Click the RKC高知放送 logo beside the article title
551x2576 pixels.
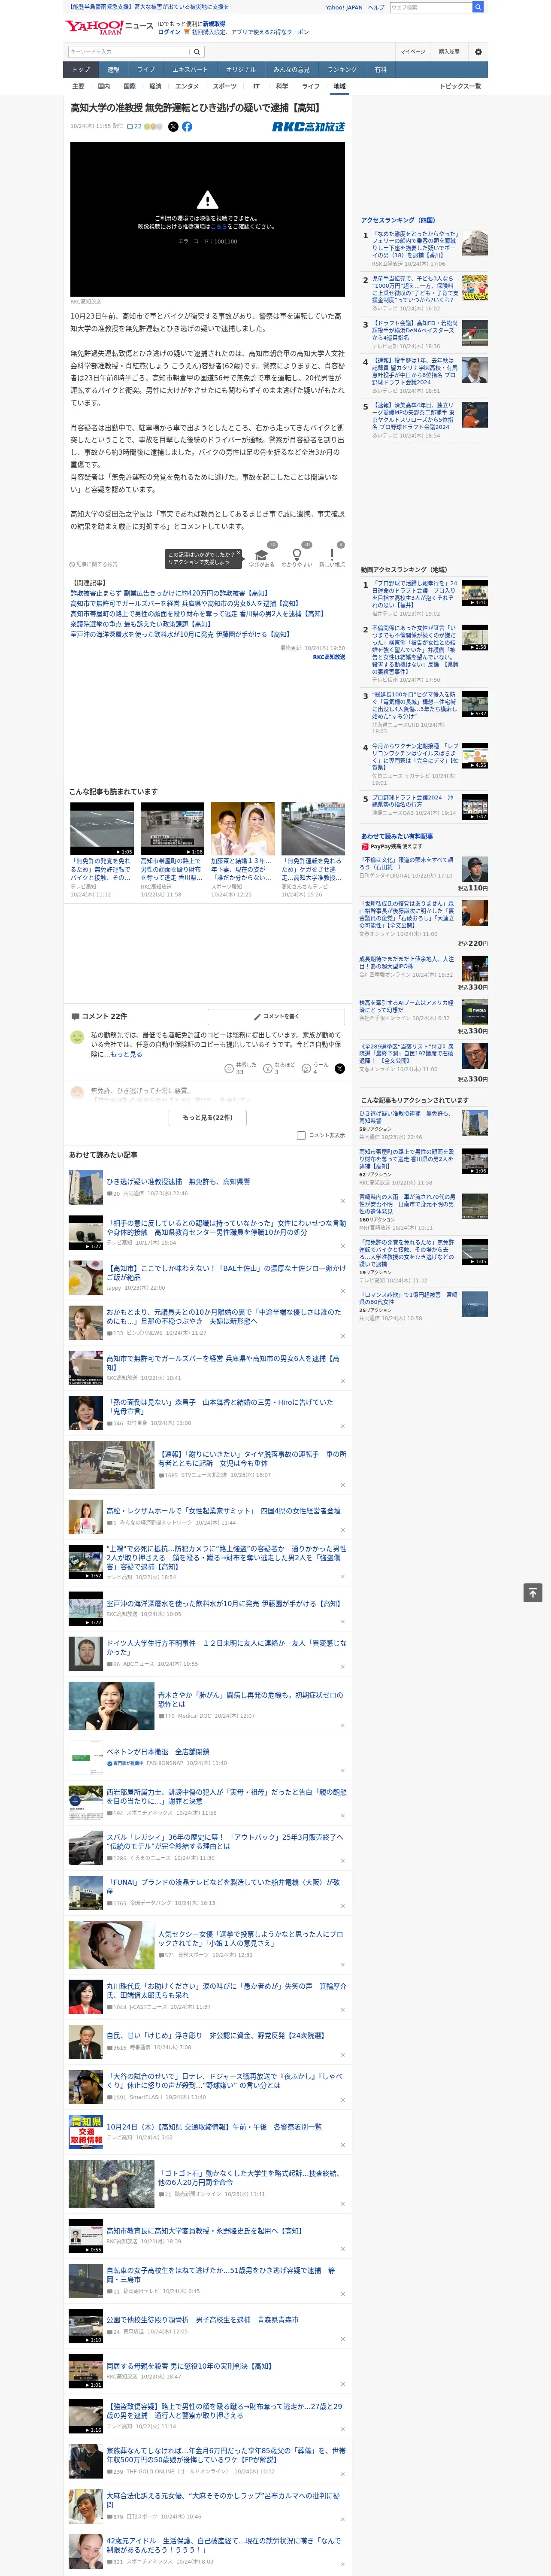[x=308, y=127]
